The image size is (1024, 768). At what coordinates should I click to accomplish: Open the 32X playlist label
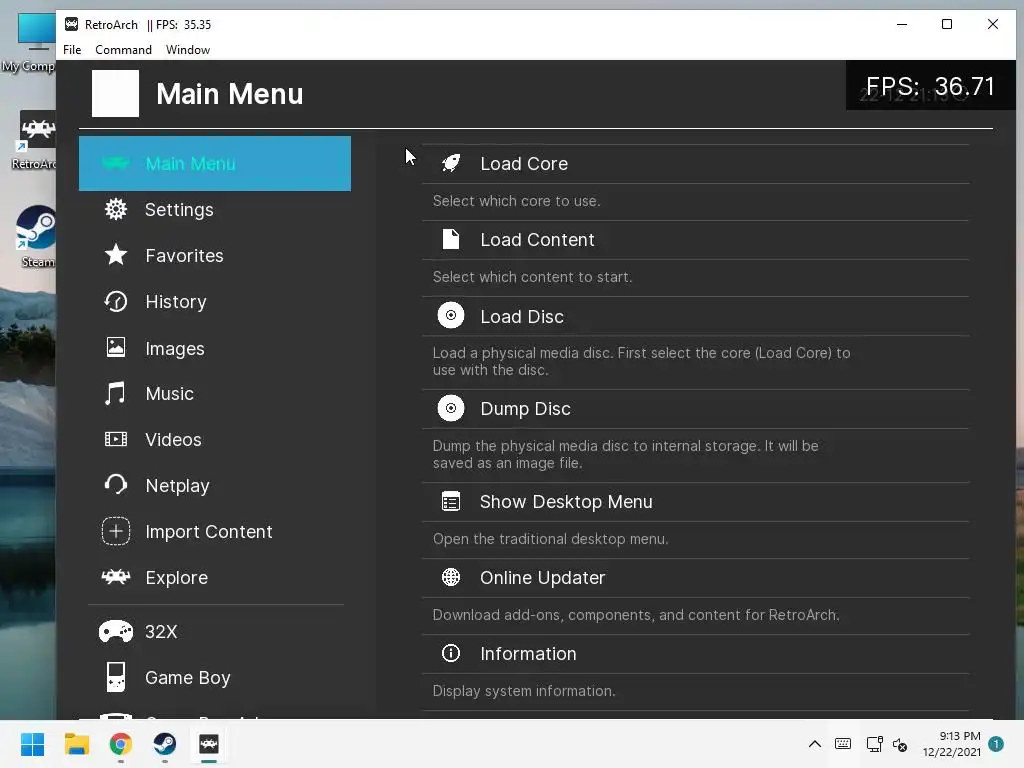click(x=161, y=632)
